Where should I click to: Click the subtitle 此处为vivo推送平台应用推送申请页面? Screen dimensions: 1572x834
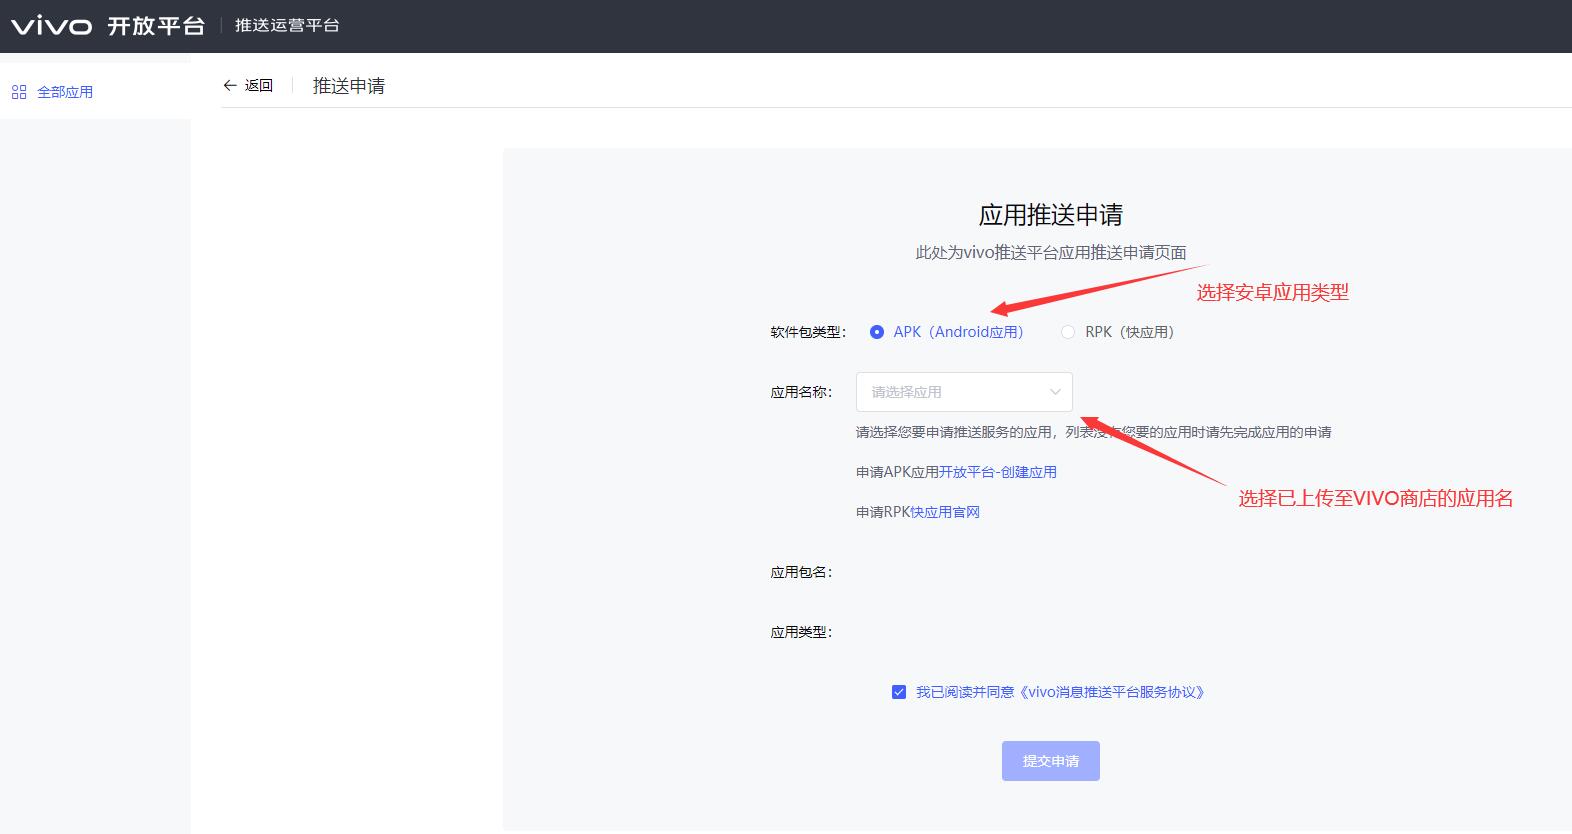[x=1051, y=253]
